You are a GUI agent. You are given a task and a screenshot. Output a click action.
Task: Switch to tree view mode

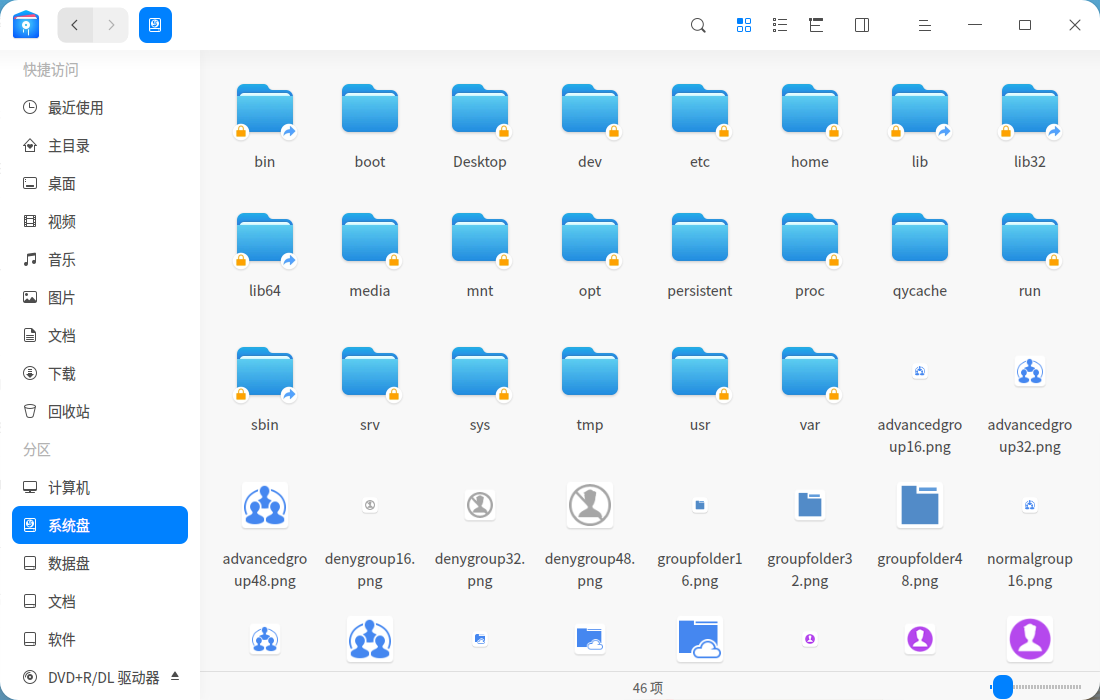point(816,26)
